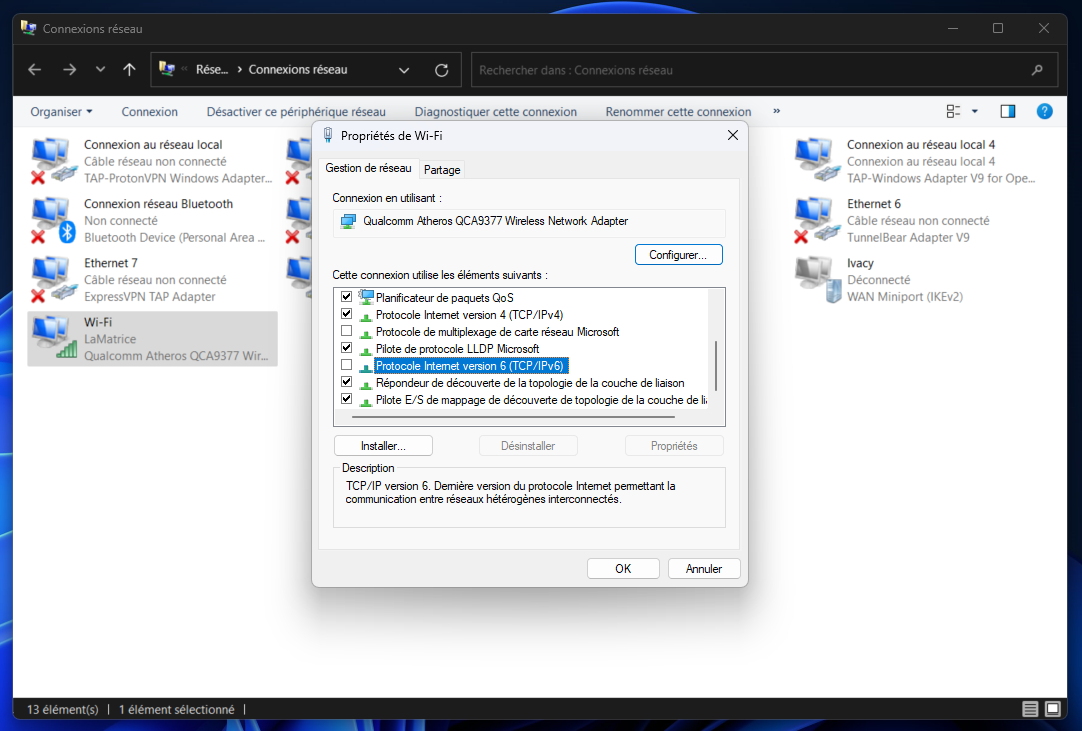The width and height of the screenshot is (1082, 731).
Task: Uncheck Planificateur de paquets QoS
Action: pyautogui.click(x=346, y=297)
